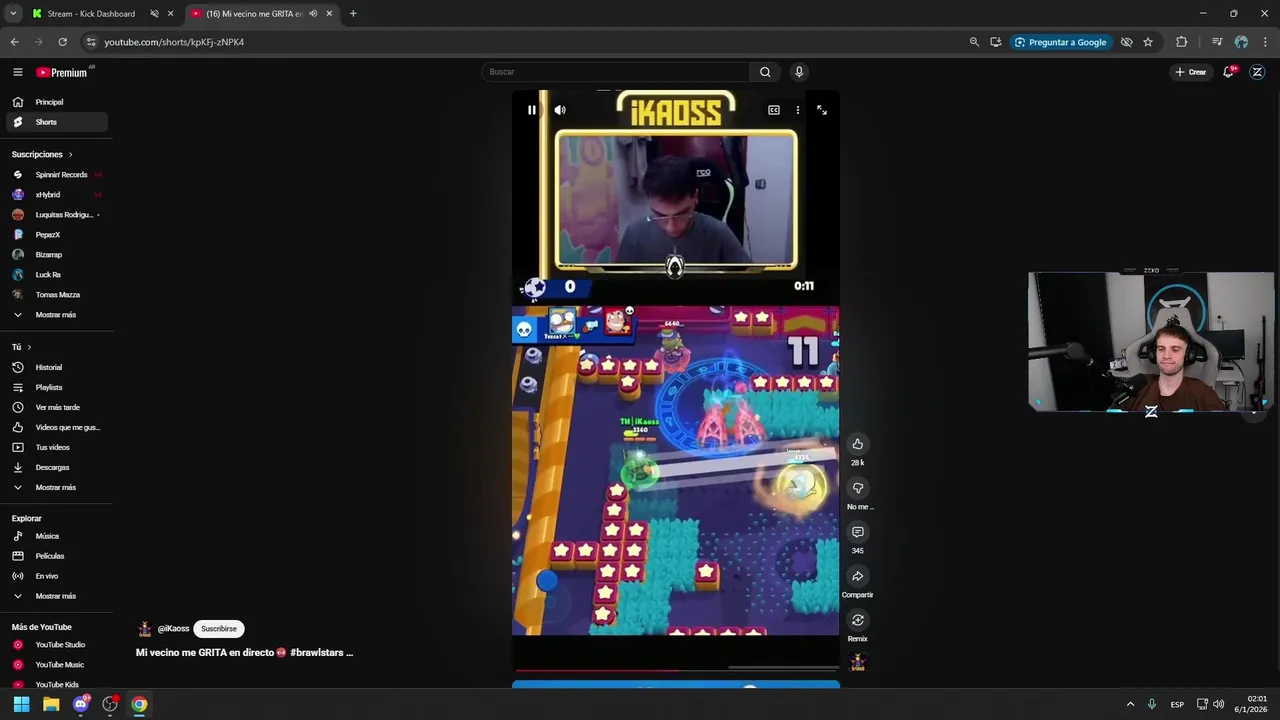Open Windows Start menu
This screenshot has width=1280, height=720.
point(21,704)
